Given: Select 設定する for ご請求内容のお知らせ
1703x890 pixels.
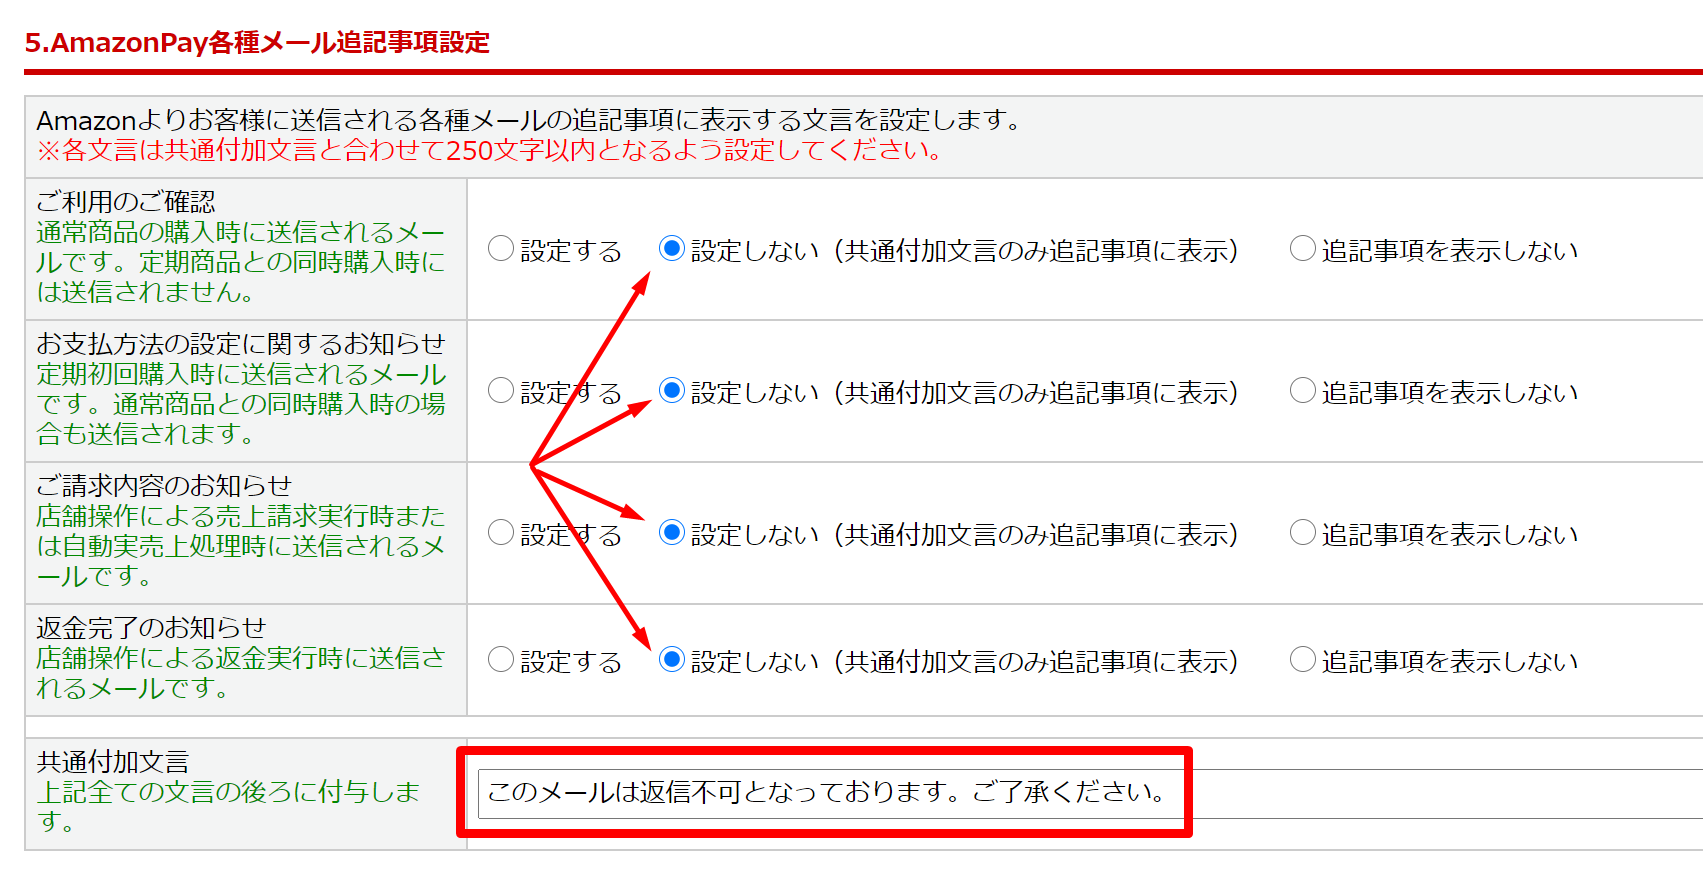Looking at the screenshot, I should click(501, 533).
